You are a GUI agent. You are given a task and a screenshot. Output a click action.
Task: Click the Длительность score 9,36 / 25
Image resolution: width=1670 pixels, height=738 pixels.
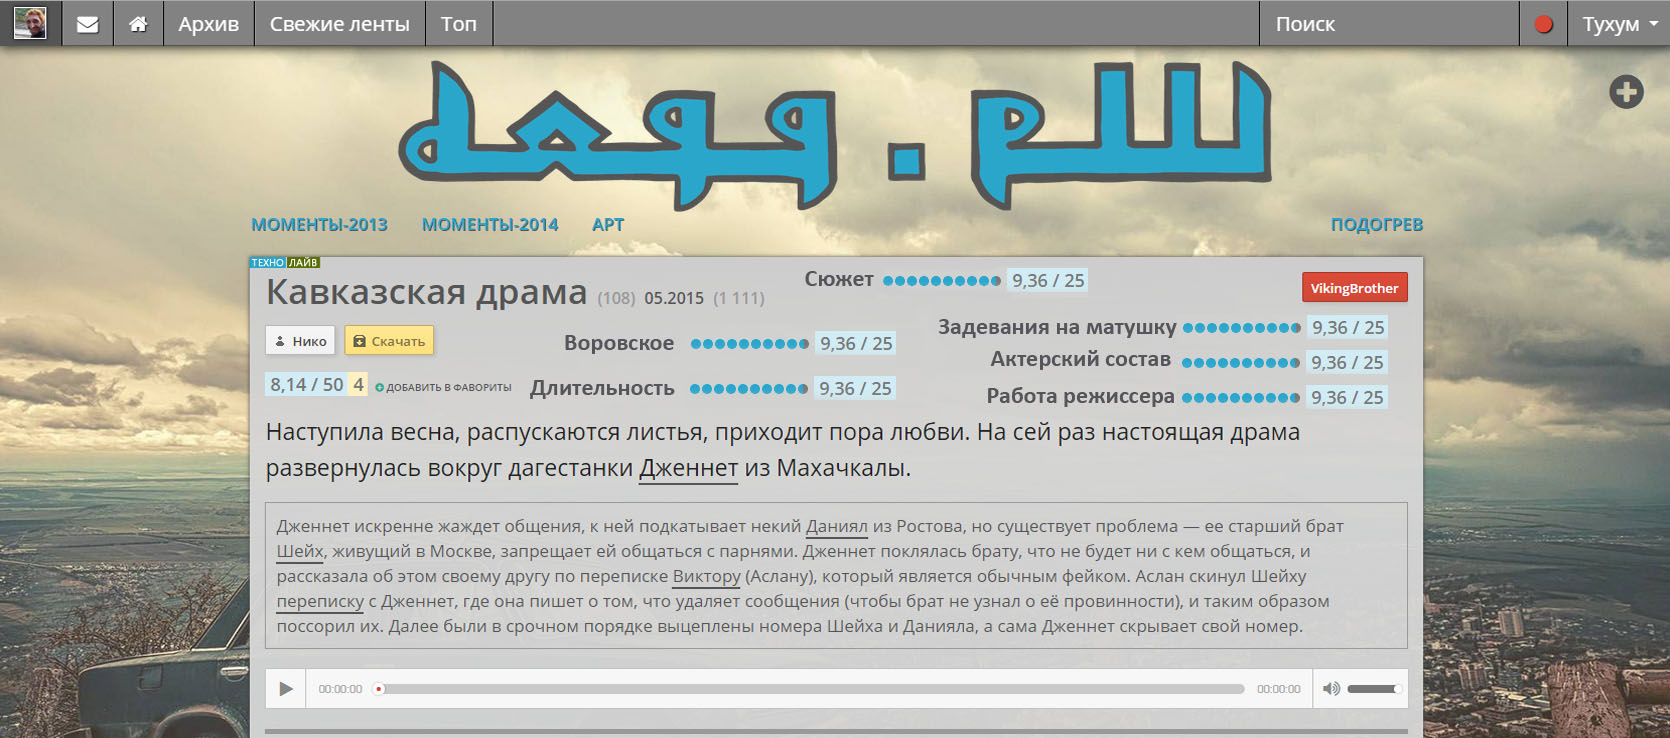pyautogui.click(x=855, y=389)
